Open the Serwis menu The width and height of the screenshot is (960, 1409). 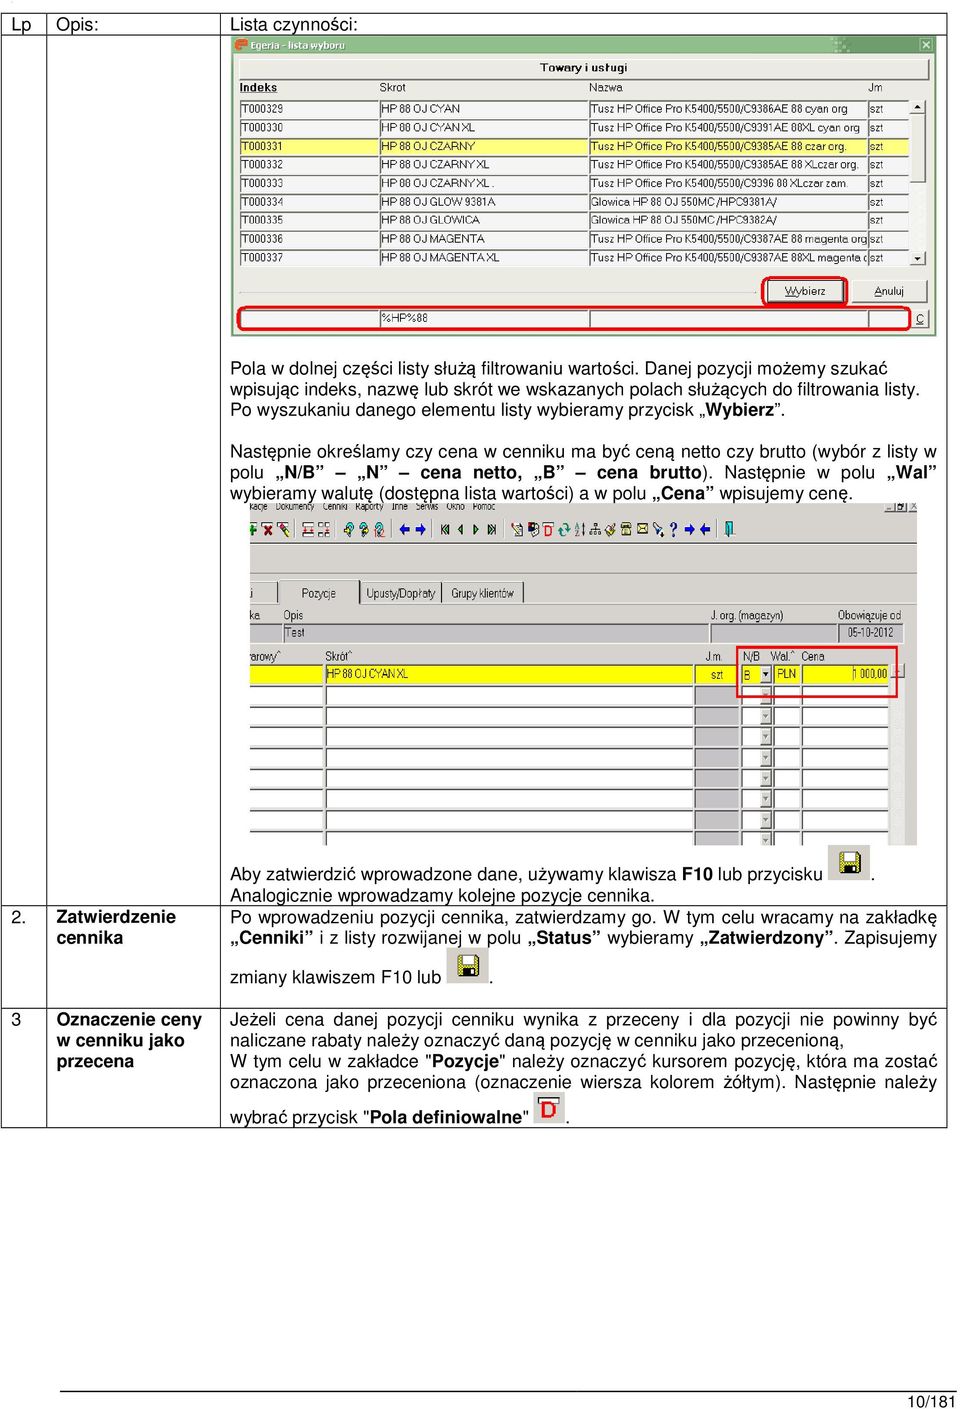427,507
